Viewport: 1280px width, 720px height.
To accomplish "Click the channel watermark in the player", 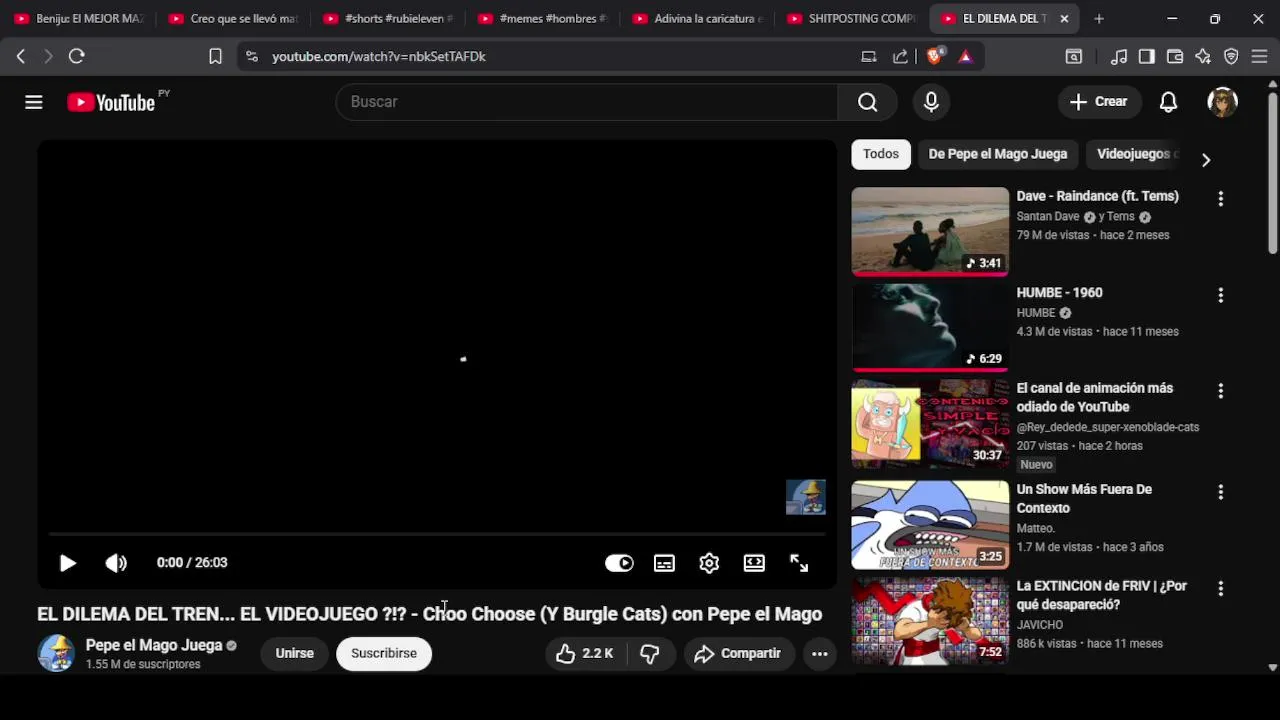I will (806, 497).
